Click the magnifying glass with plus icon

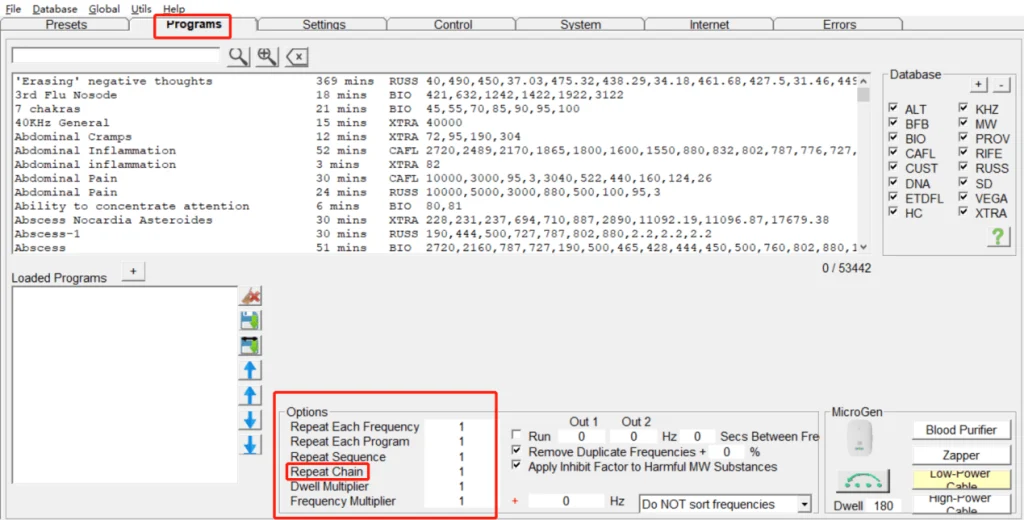(267, 56)
